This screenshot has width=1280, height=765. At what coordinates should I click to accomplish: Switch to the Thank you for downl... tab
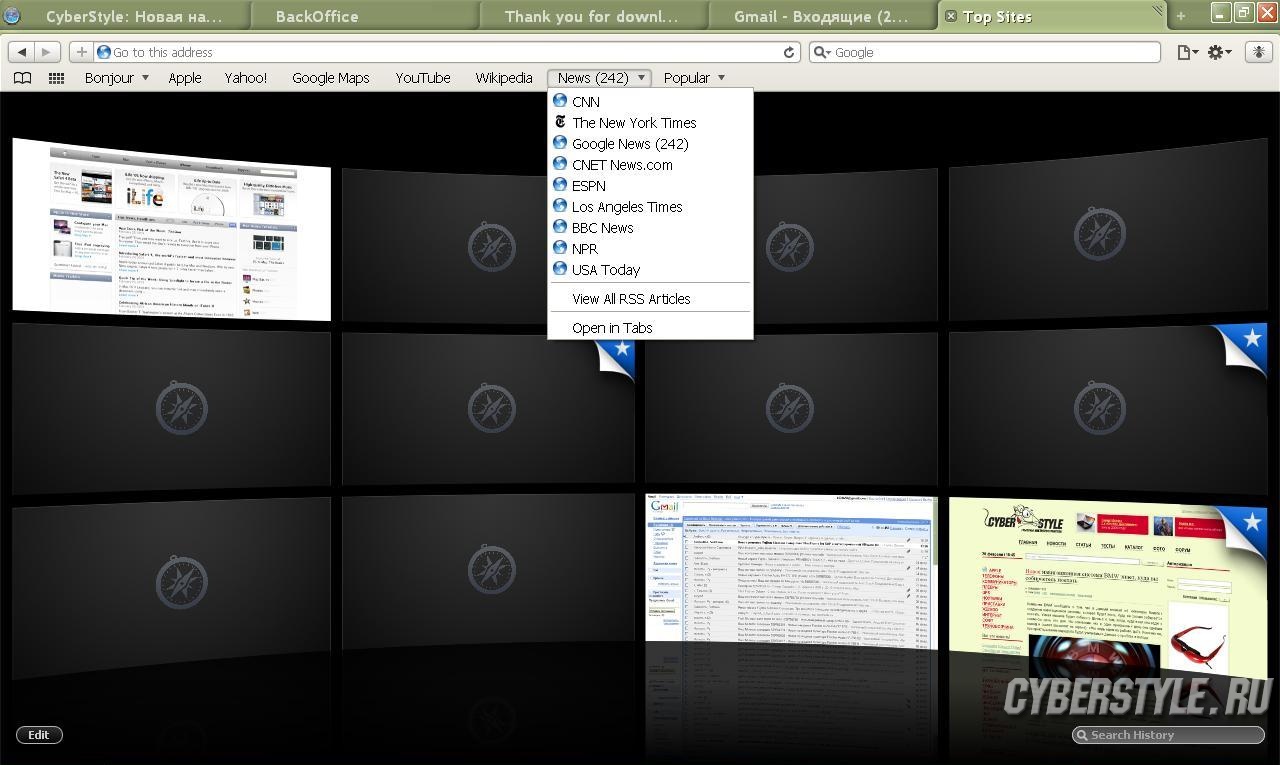(593, 16)
